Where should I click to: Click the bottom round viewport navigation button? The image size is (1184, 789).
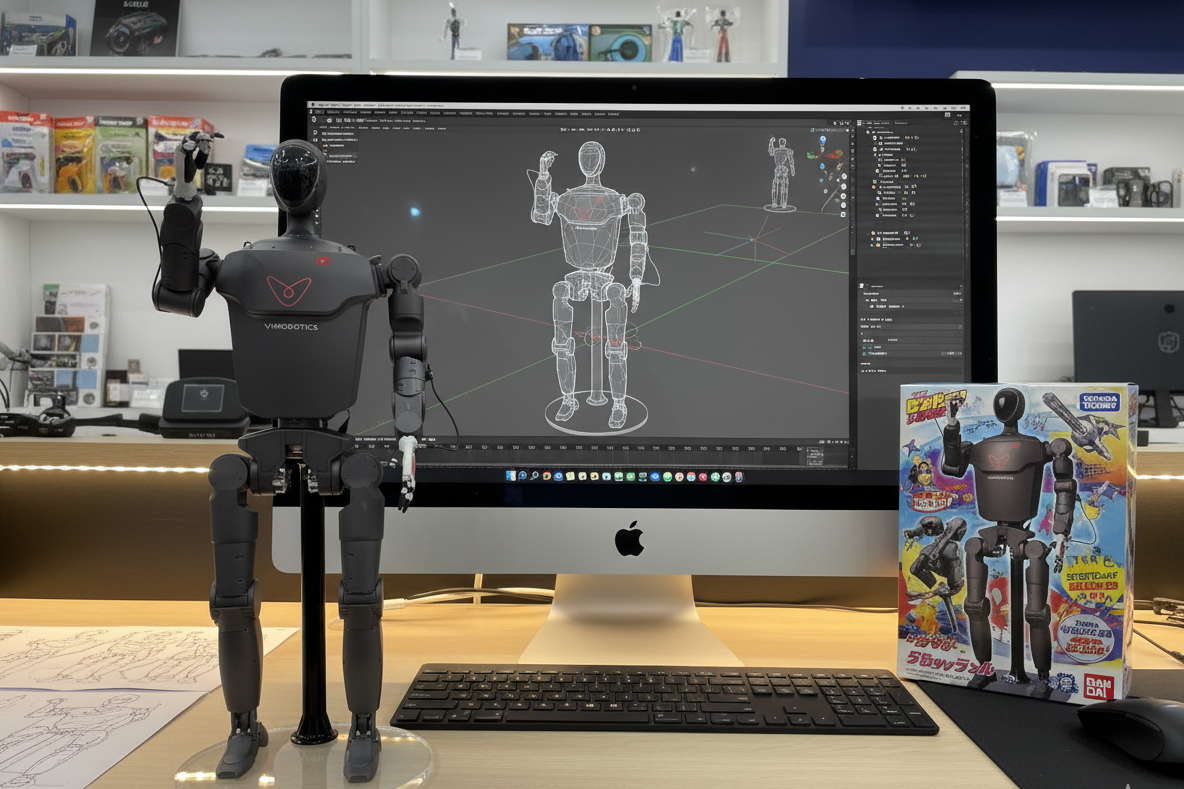tap(843, 212)
